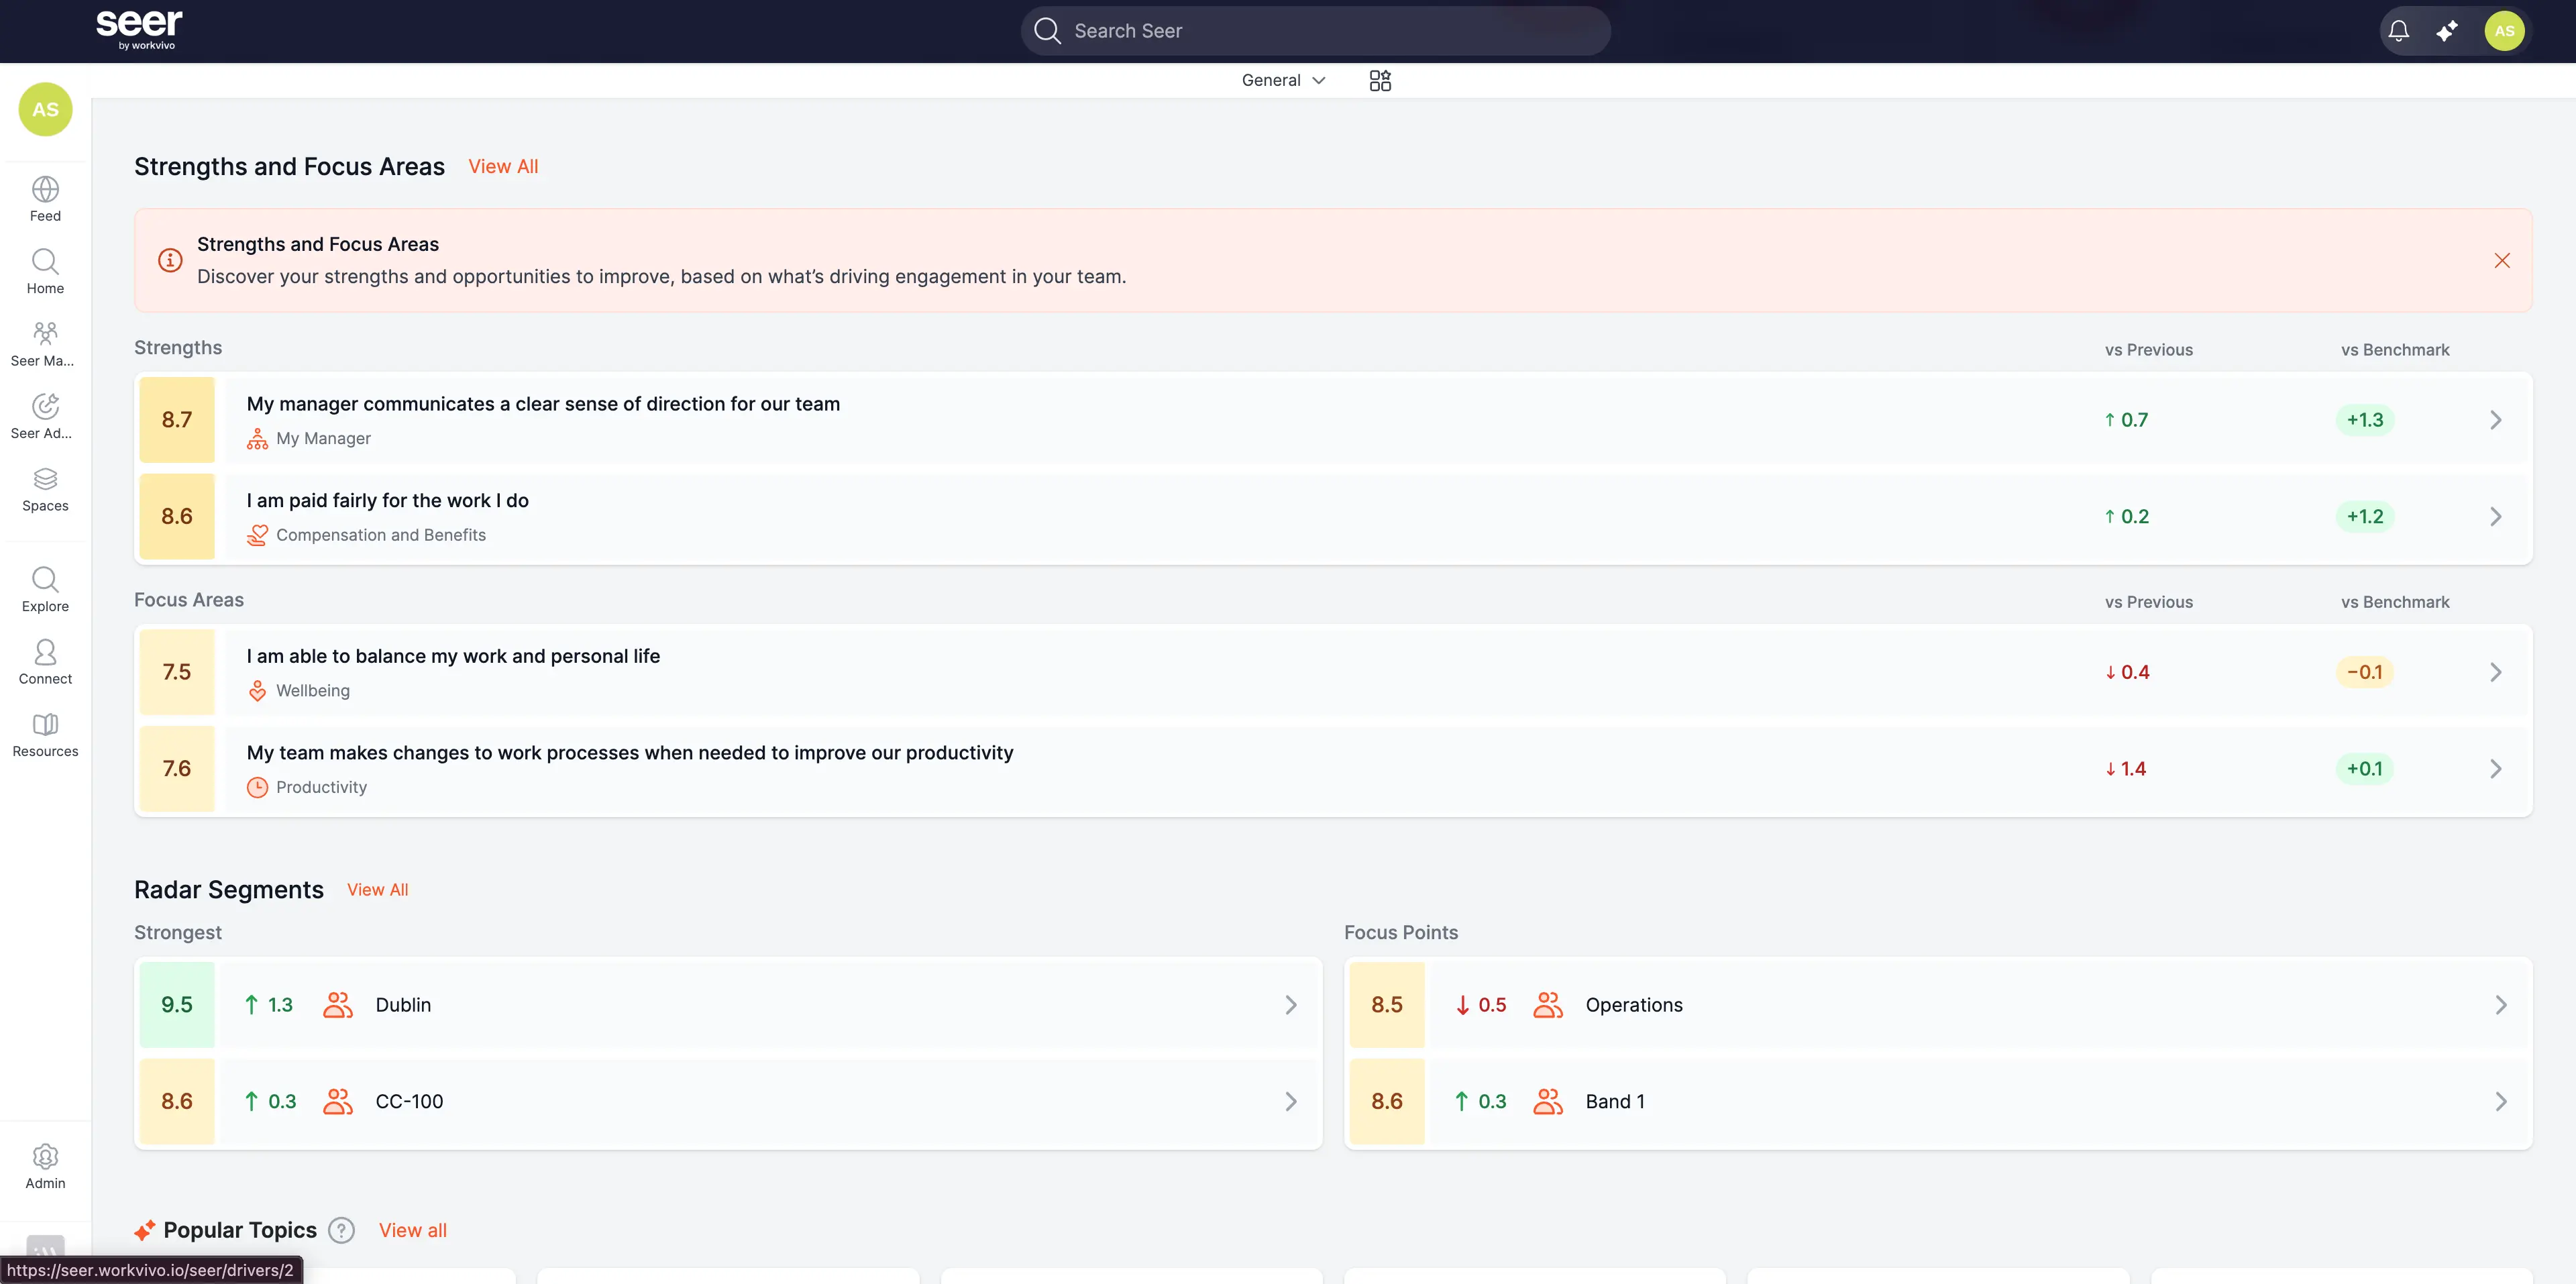Click the 9.5 Dublin score tile
This screenshot has height=1284, width=2576.
(x=177, y=1005)
